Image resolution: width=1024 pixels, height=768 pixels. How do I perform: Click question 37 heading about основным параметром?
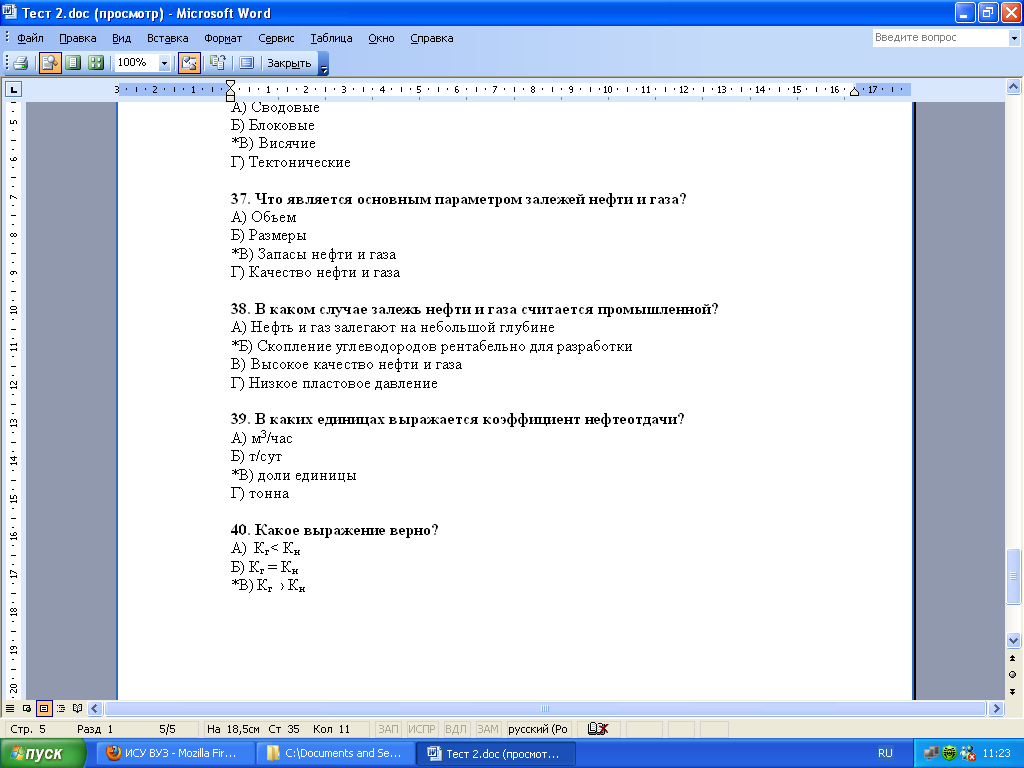(458, 199)
